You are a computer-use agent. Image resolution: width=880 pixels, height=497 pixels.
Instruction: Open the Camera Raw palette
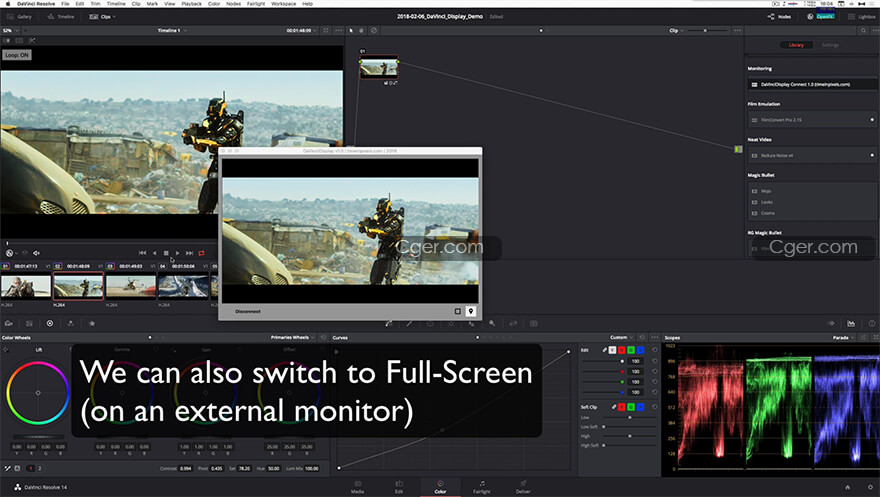click(x=8, y=323)
